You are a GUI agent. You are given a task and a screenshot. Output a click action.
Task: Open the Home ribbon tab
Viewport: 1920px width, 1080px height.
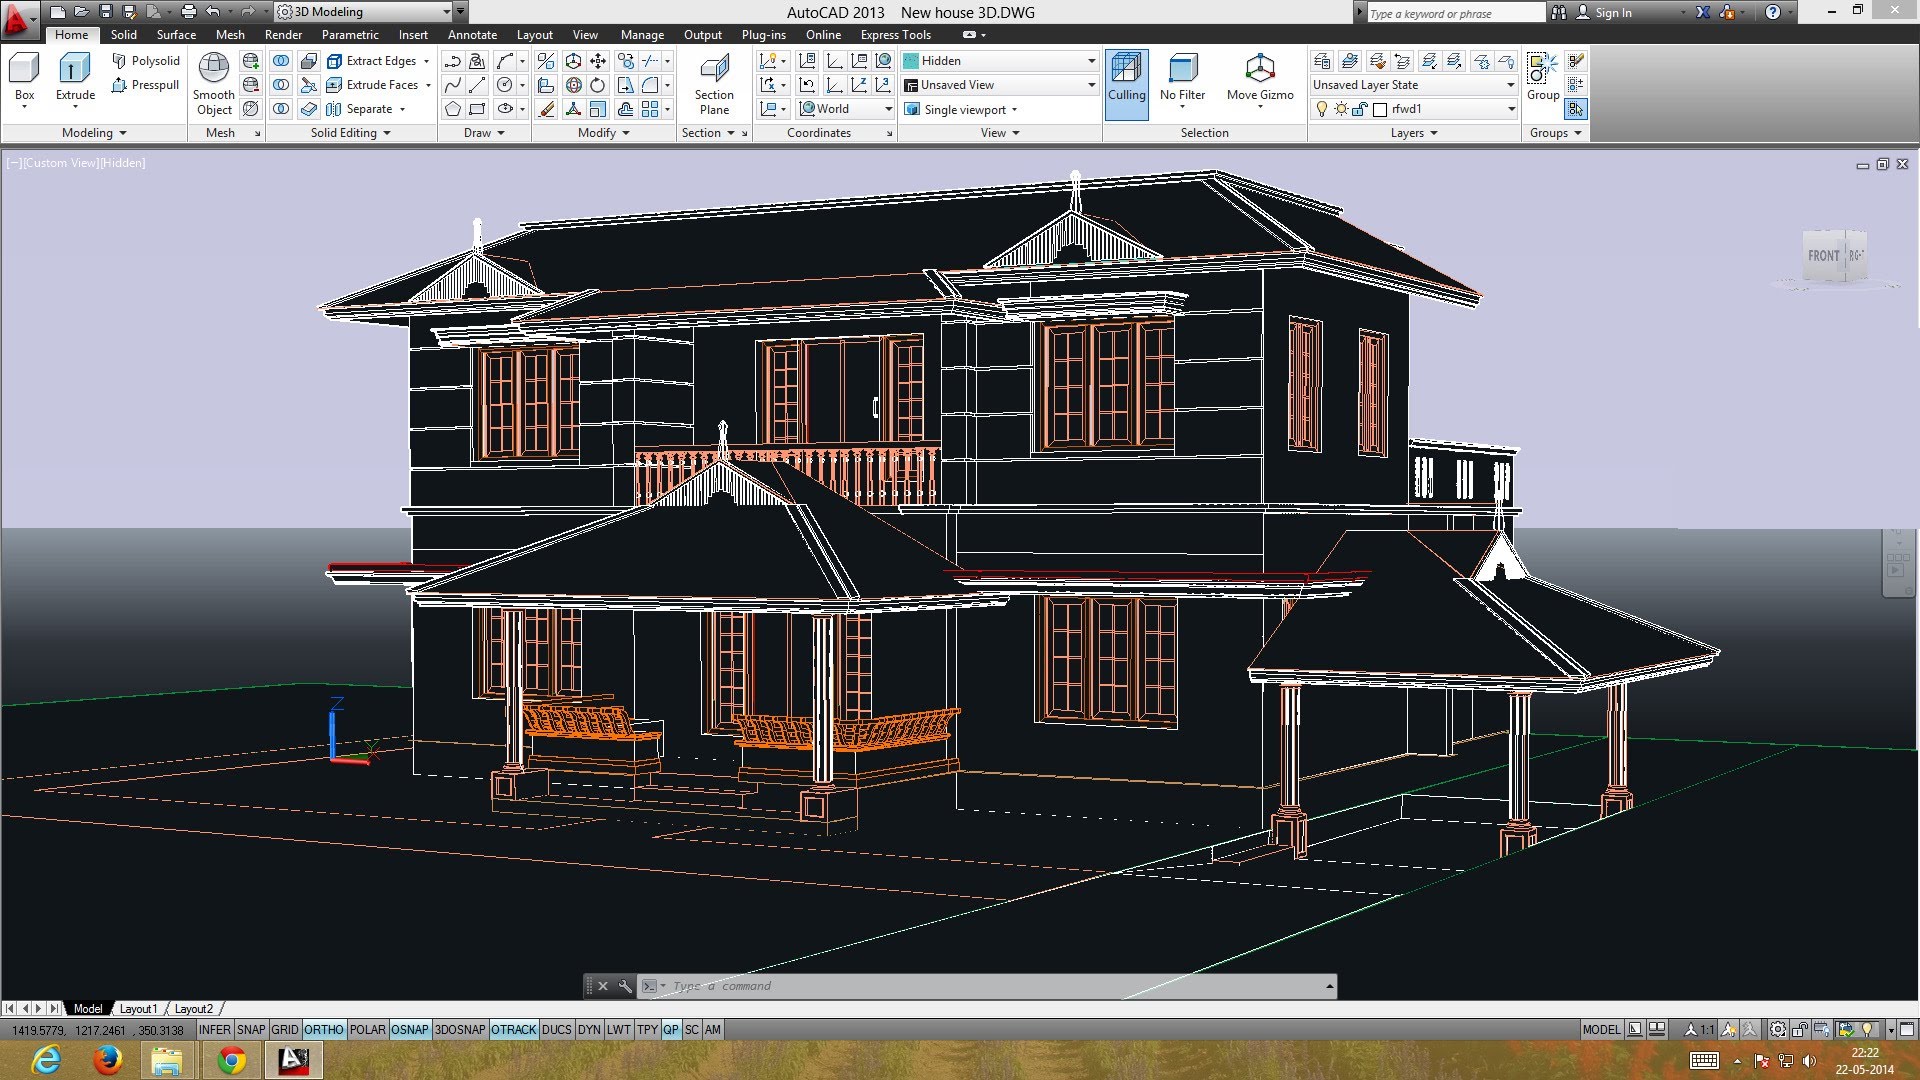click(x=73, y=33)
